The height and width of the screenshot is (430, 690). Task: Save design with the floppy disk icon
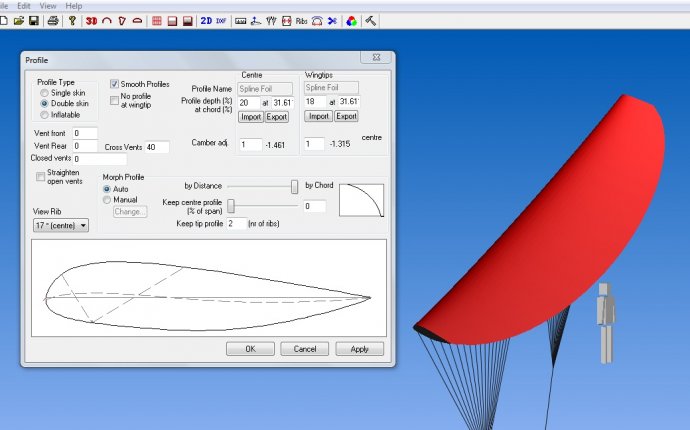click(x=34, y=21)
